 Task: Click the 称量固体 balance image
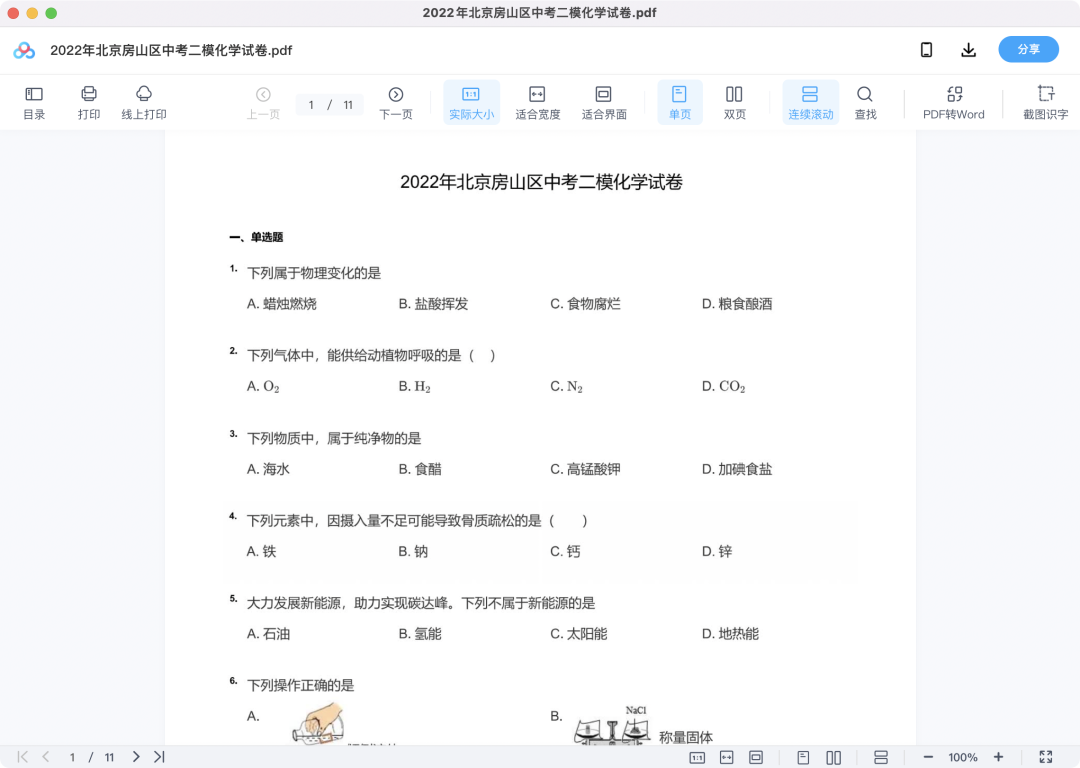612,725
